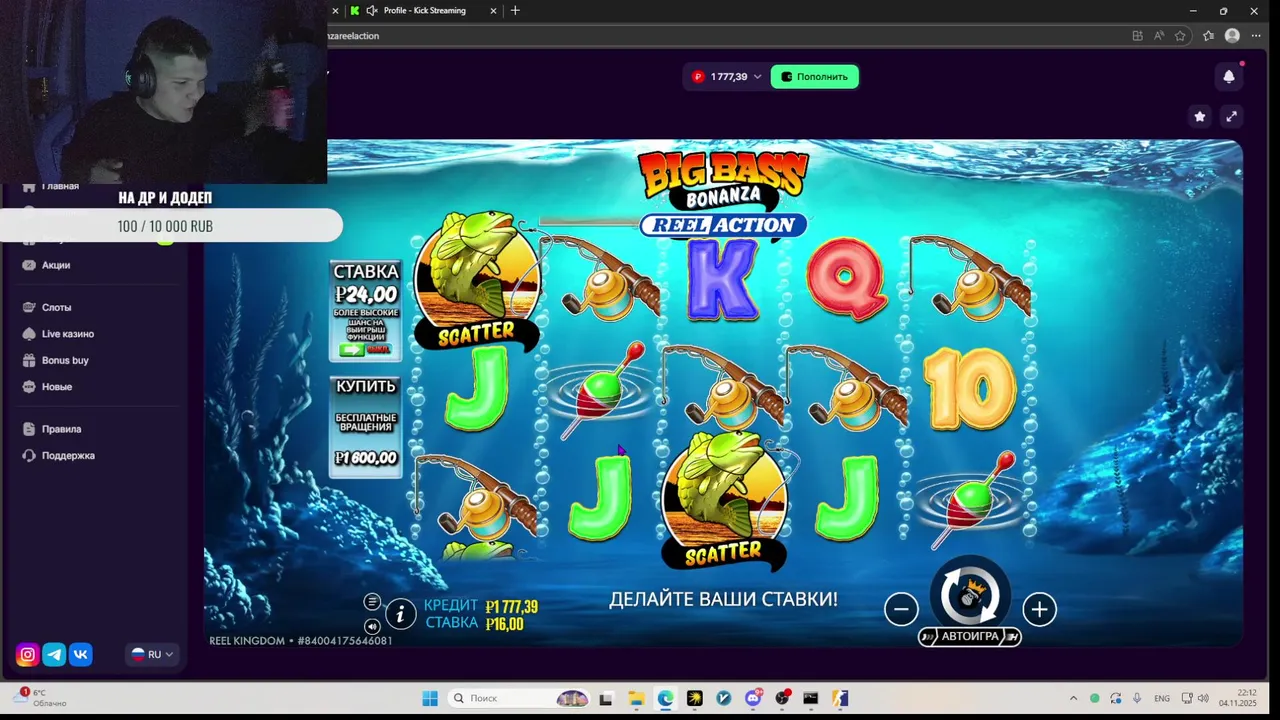This screenshot has width=1280, height=720.
Task: Open Акции in the sidebar
Action: [x=56, y=265]
